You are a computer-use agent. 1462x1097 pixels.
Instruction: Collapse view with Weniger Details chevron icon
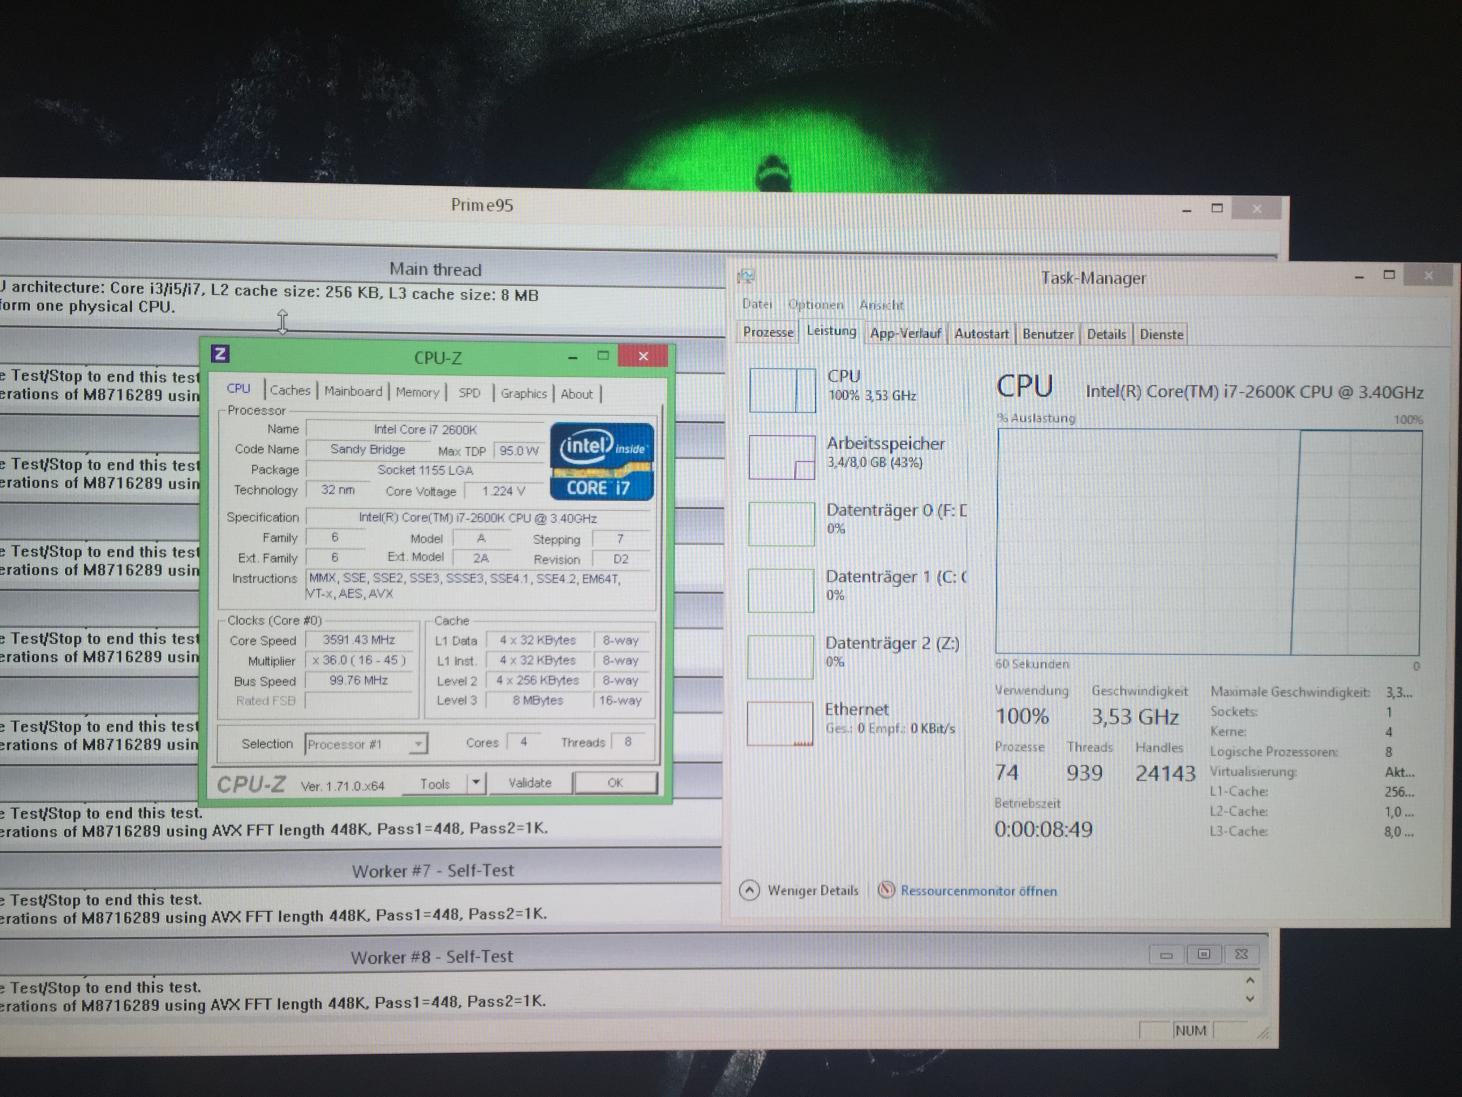[749, 890]
